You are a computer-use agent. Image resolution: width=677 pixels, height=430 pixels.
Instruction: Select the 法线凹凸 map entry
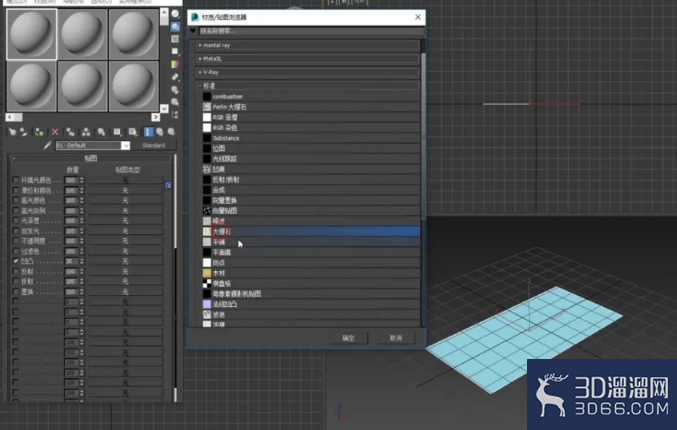(x=311, y=304)
